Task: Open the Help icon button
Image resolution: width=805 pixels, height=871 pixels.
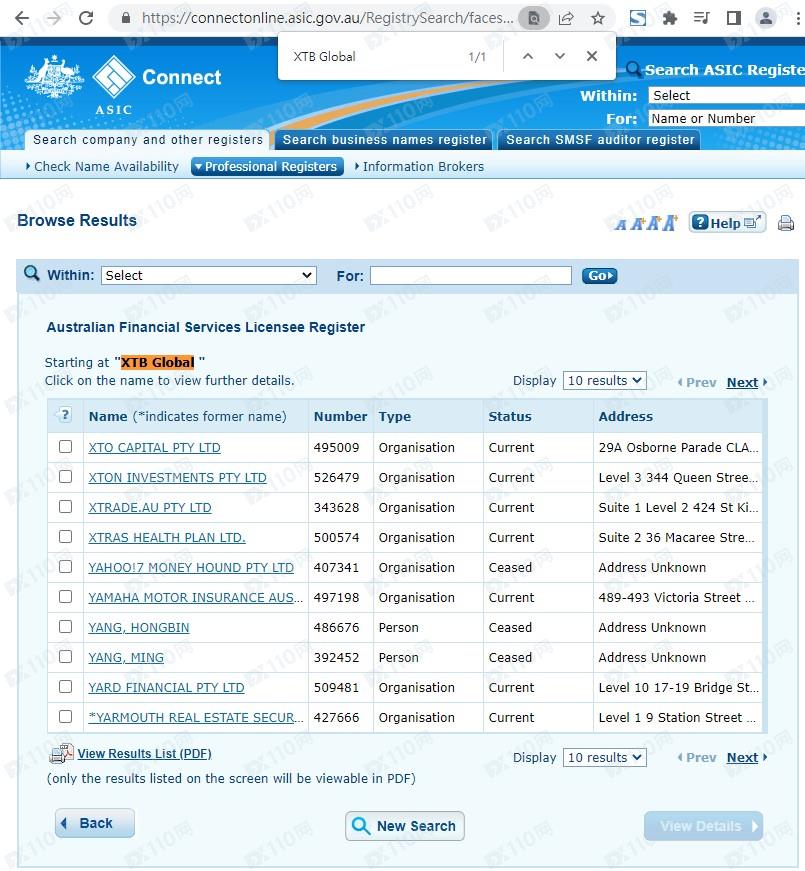Action: [727, 223]
